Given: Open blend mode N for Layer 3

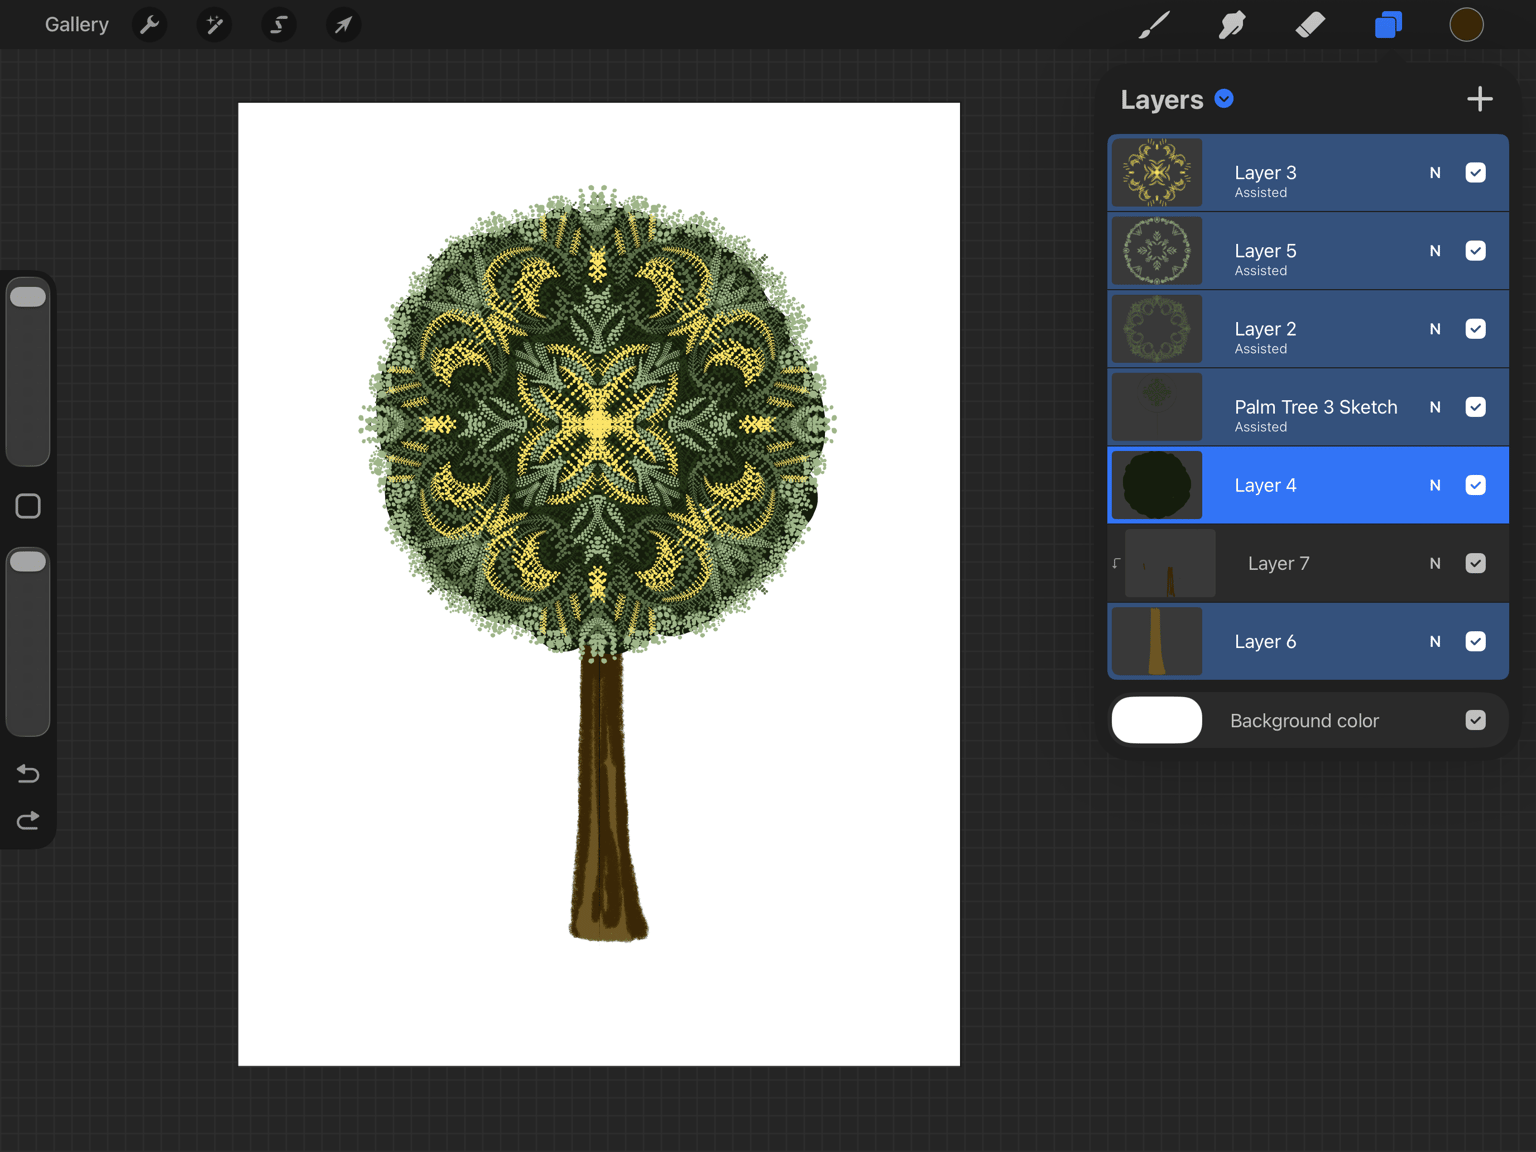Looking at the screenshot, I should click(x=1435, y=173).
